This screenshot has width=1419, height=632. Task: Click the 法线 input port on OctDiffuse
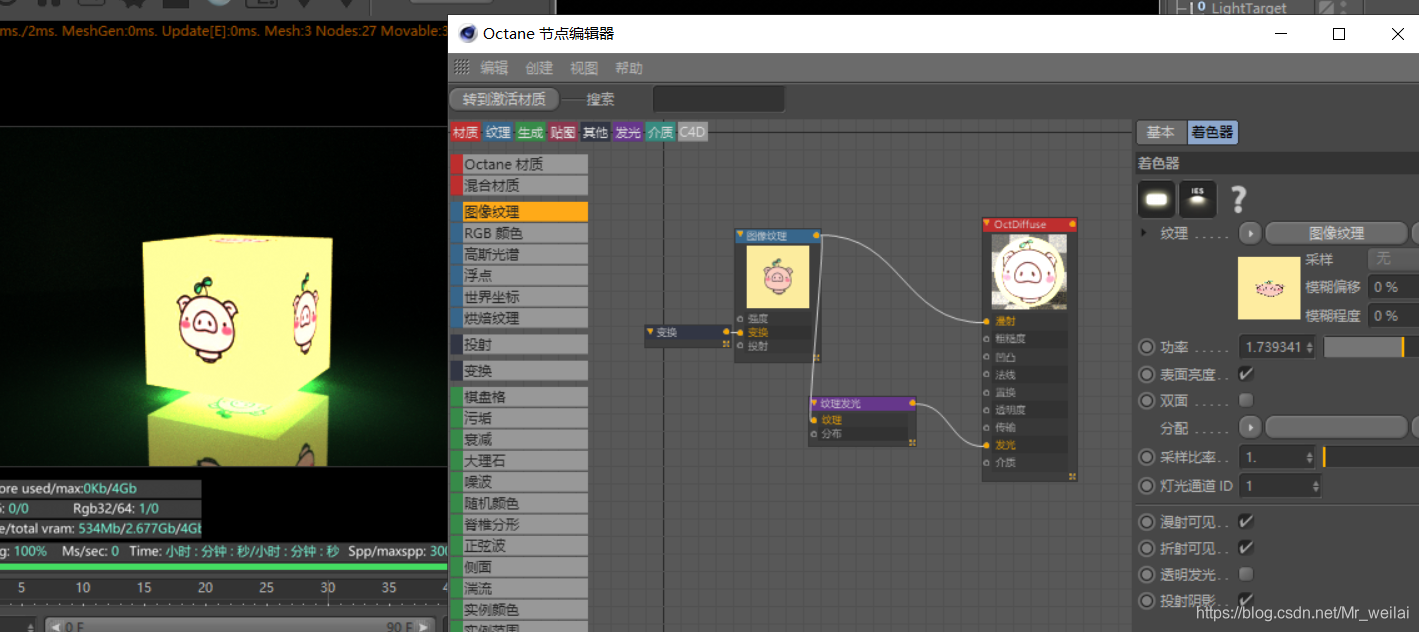tap(987, 375)
